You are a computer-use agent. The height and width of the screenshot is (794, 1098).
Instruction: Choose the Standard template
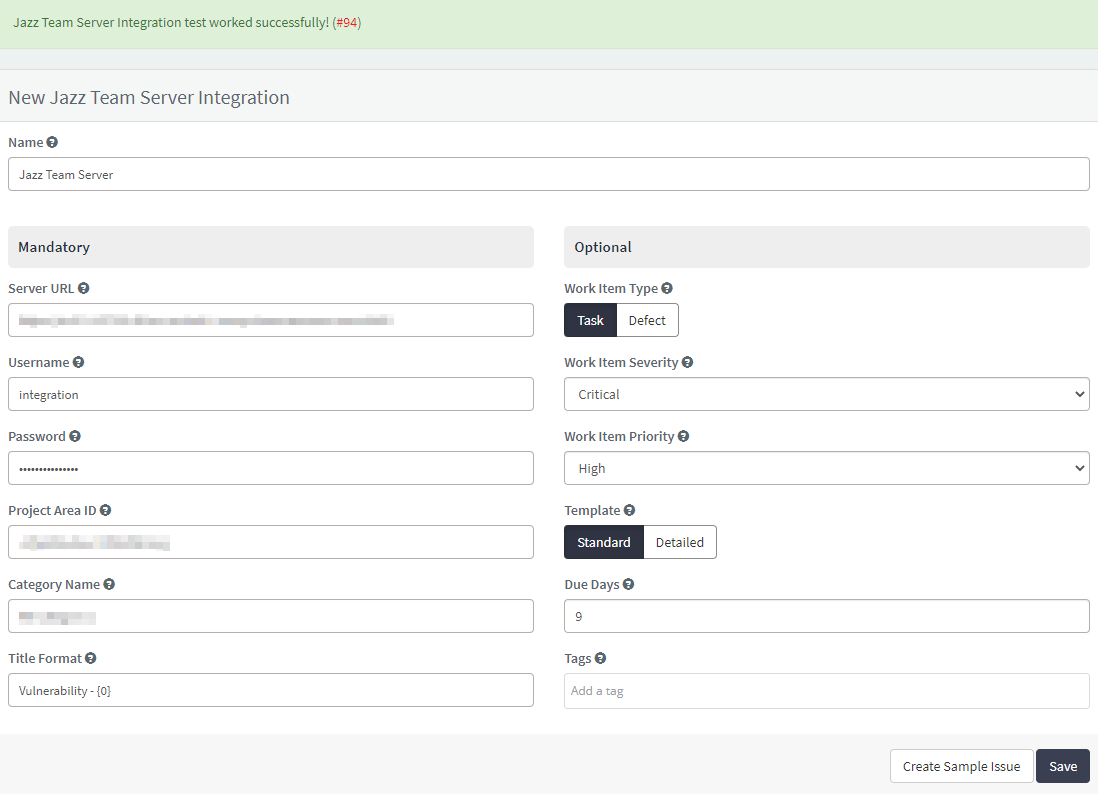pos(604,542)
